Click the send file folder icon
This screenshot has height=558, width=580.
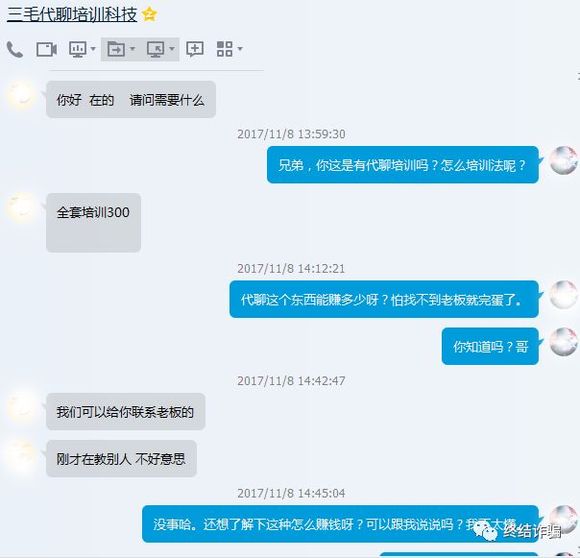point(116,49)
